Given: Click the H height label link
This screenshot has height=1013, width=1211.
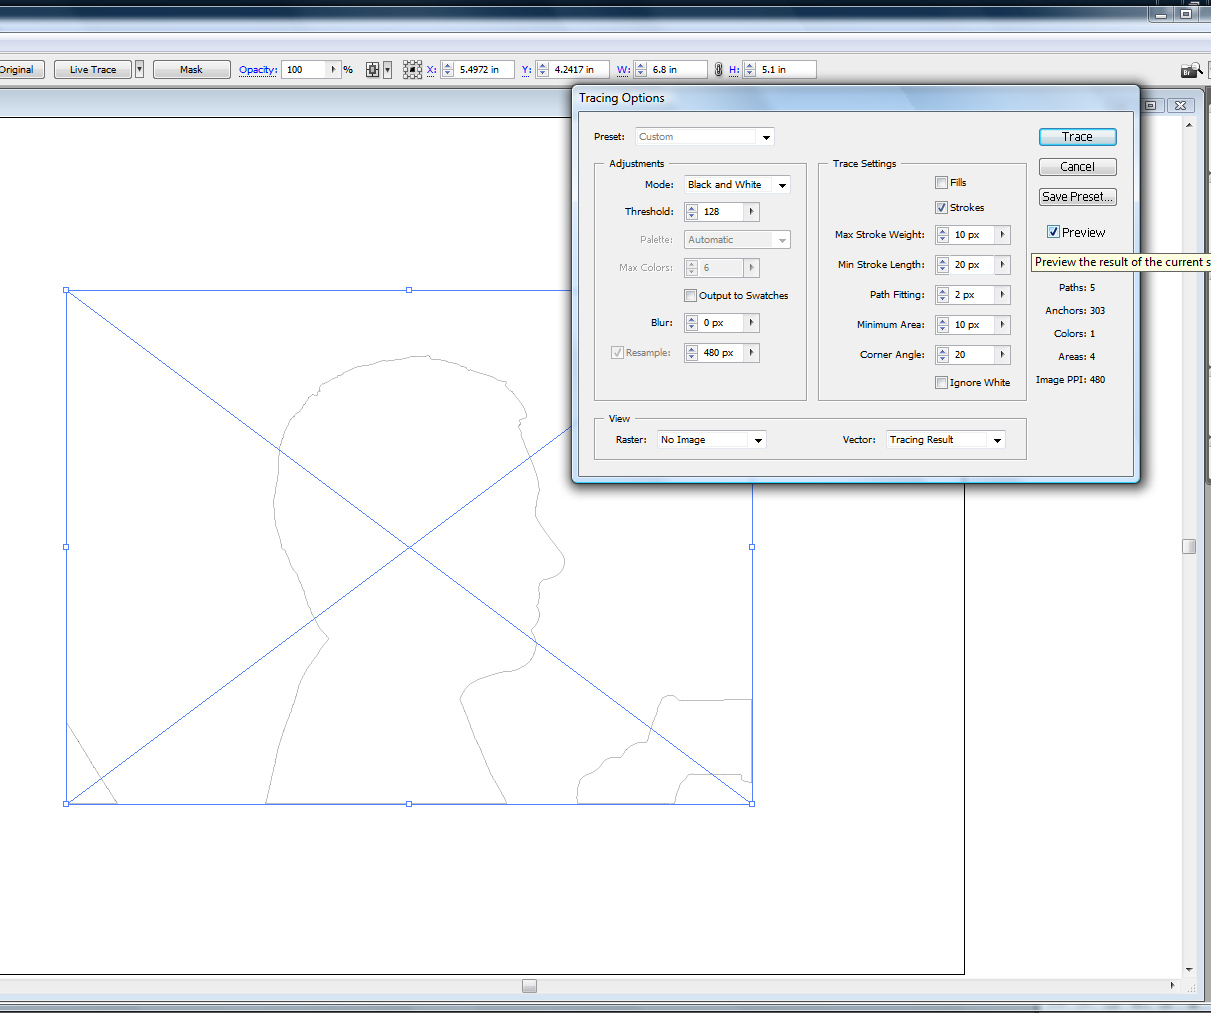Looking at the screenshot, I should pos(734,70).
